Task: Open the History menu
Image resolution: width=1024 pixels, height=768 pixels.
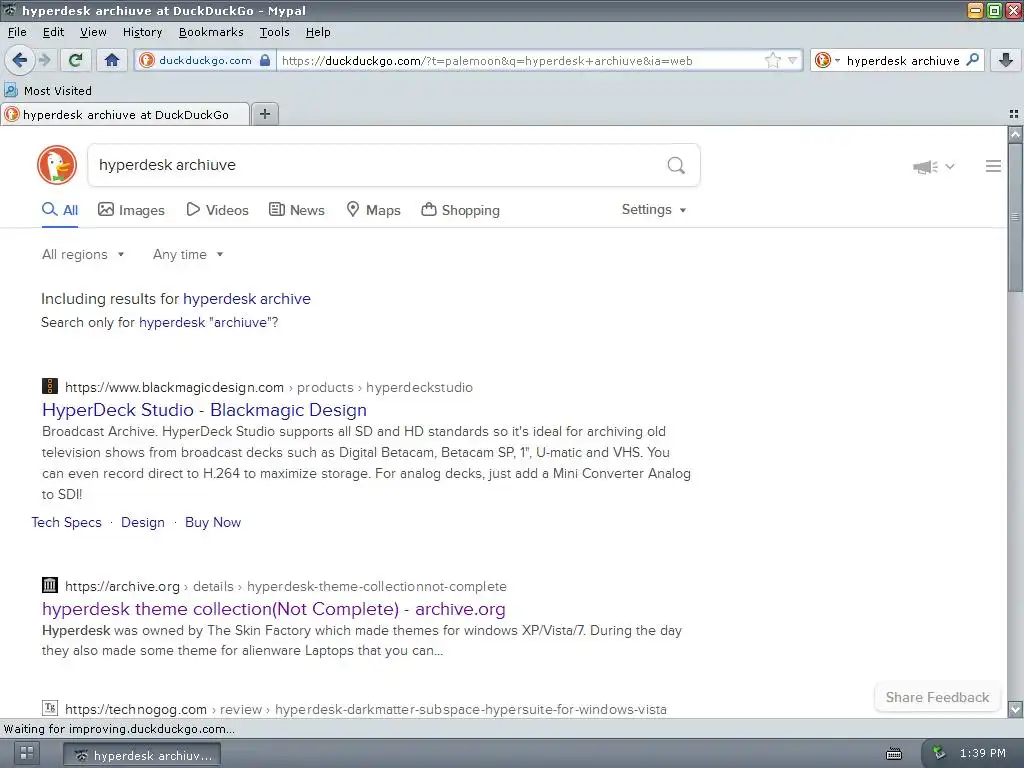Action: [x=142, y=32]
